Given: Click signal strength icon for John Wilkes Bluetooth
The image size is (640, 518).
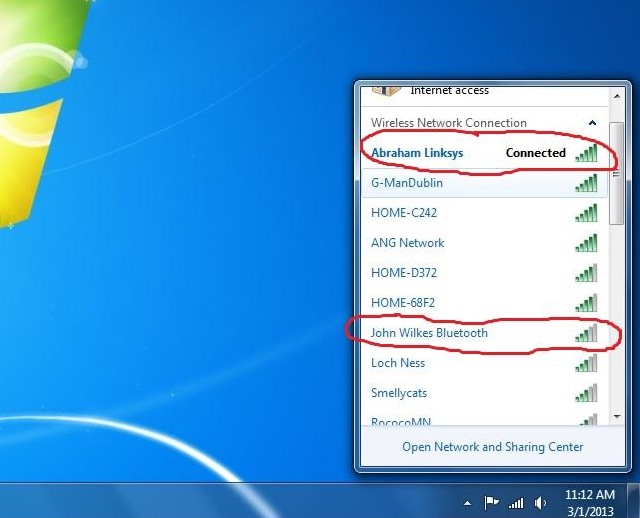Looking at the screenshot, I should tap(586, 333).
